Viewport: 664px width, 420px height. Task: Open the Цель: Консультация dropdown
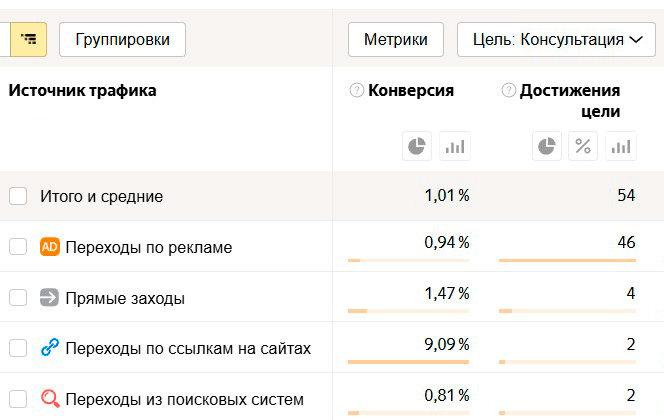555,40
